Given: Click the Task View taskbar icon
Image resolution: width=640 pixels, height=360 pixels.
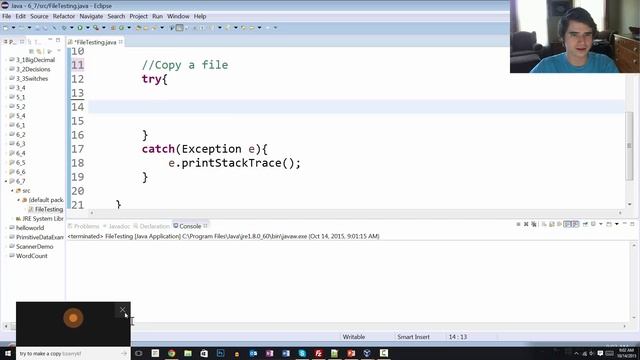Looking at the screenshot, I should pos(139,353).
